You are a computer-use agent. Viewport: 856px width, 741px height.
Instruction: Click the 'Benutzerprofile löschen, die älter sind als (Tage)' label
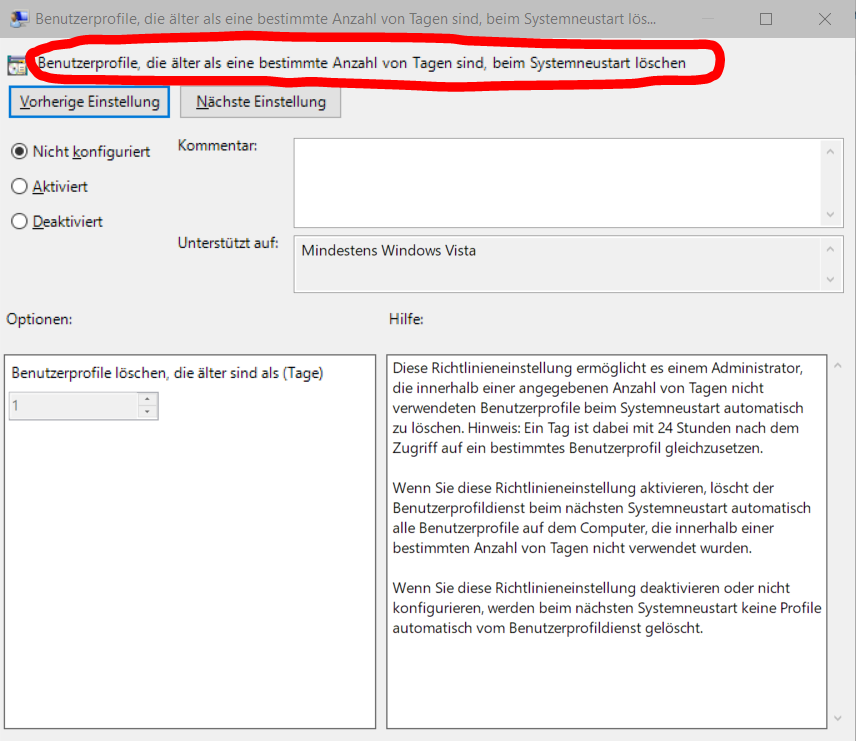click(167, 373)
